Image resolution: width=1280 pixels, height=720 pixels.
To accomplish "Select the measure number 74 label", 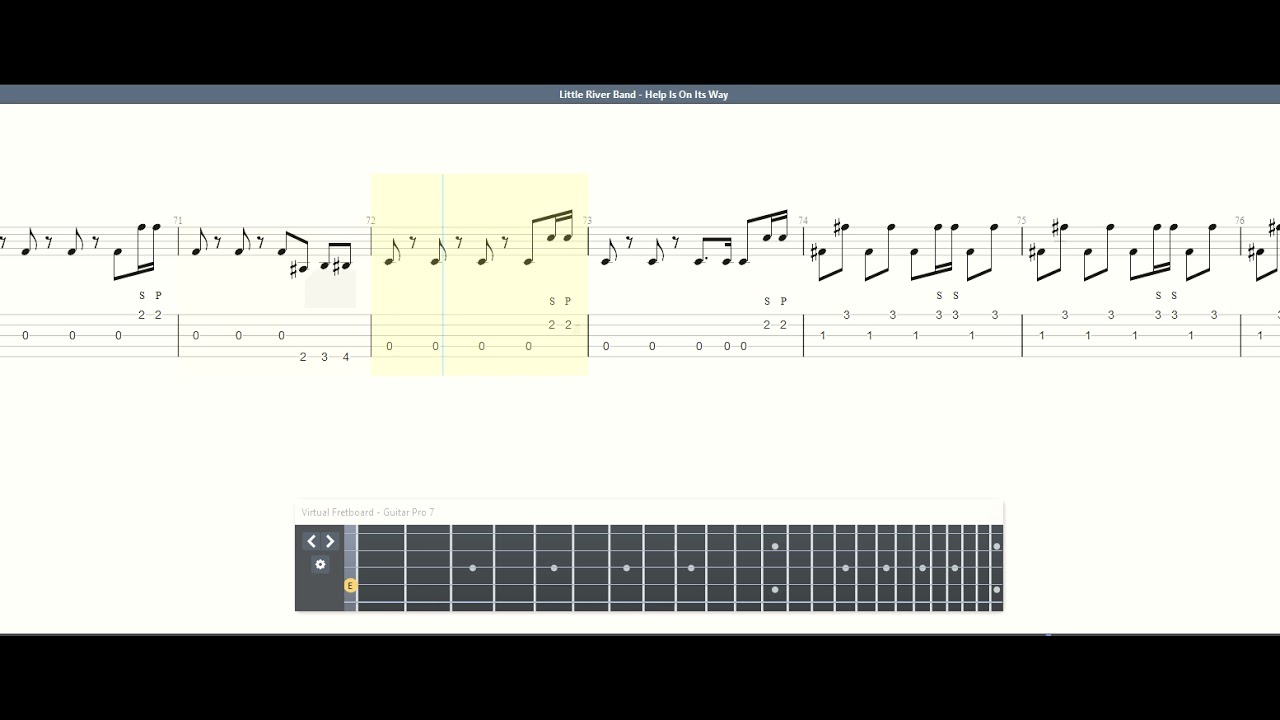I will [803, 221].
